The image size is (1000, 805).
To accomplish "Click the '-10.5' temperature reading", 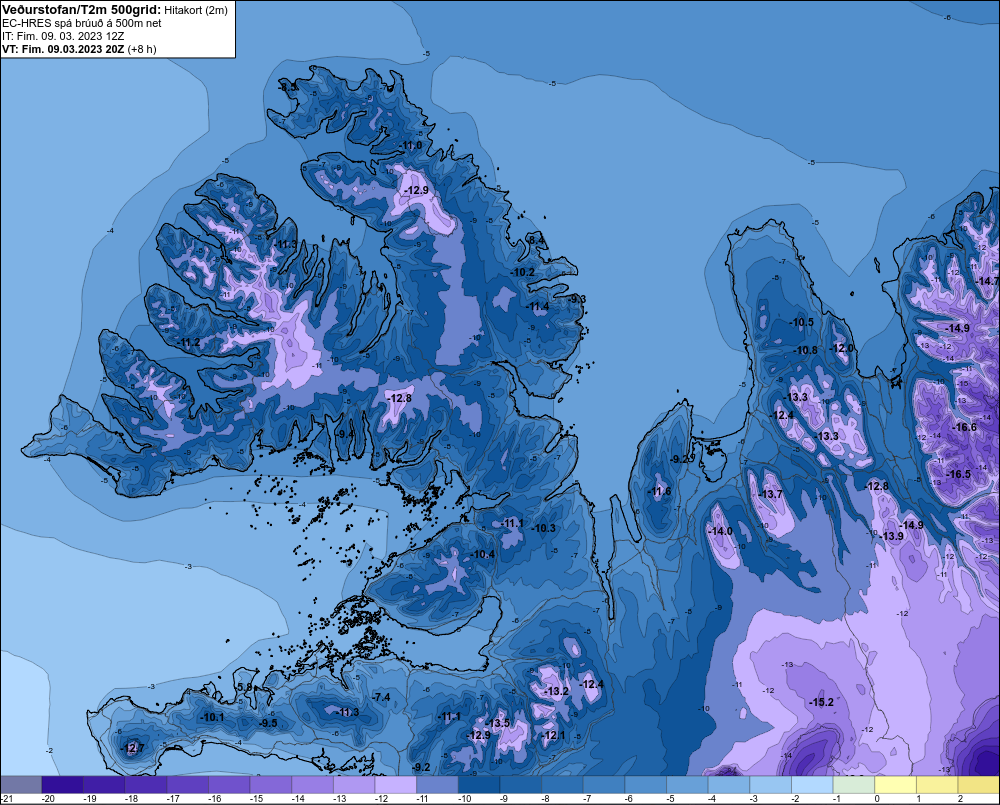I will [802, 322].
